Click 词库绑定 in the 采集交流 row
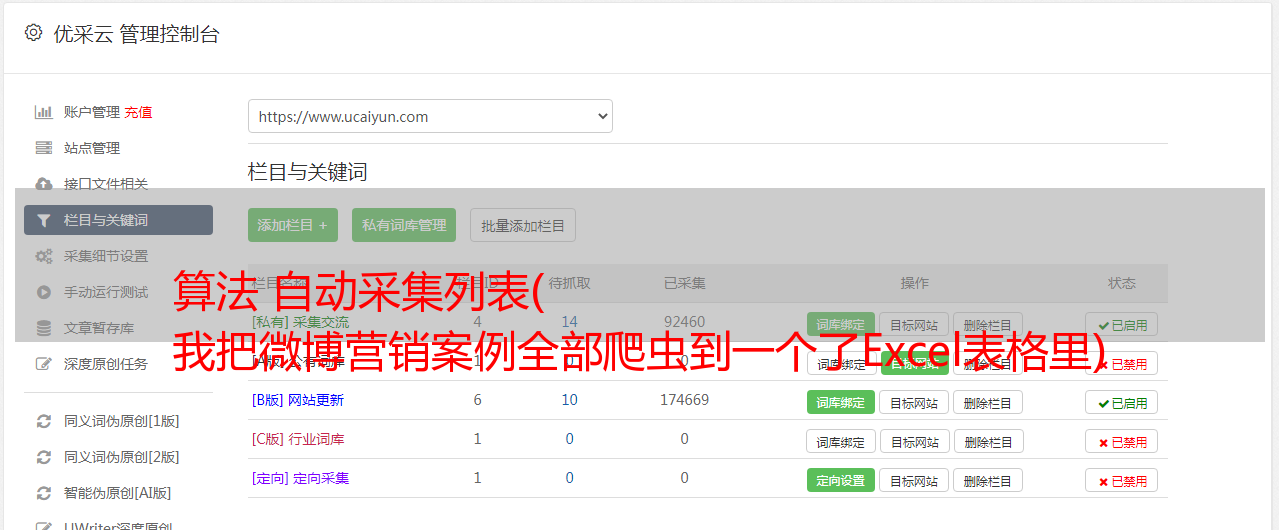Image resolution: width=1279 pixels, height=530 pixels. (841, 325)
